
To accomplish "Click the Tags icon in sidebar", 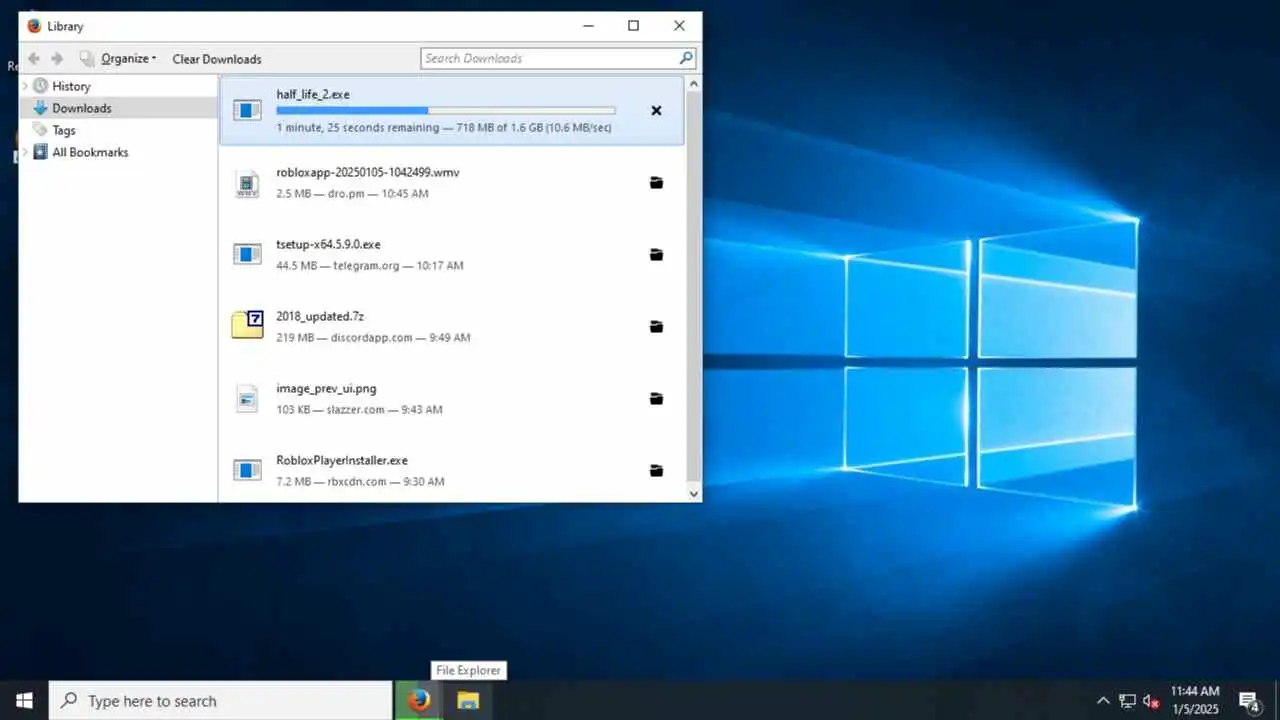I will coord(41,130).
